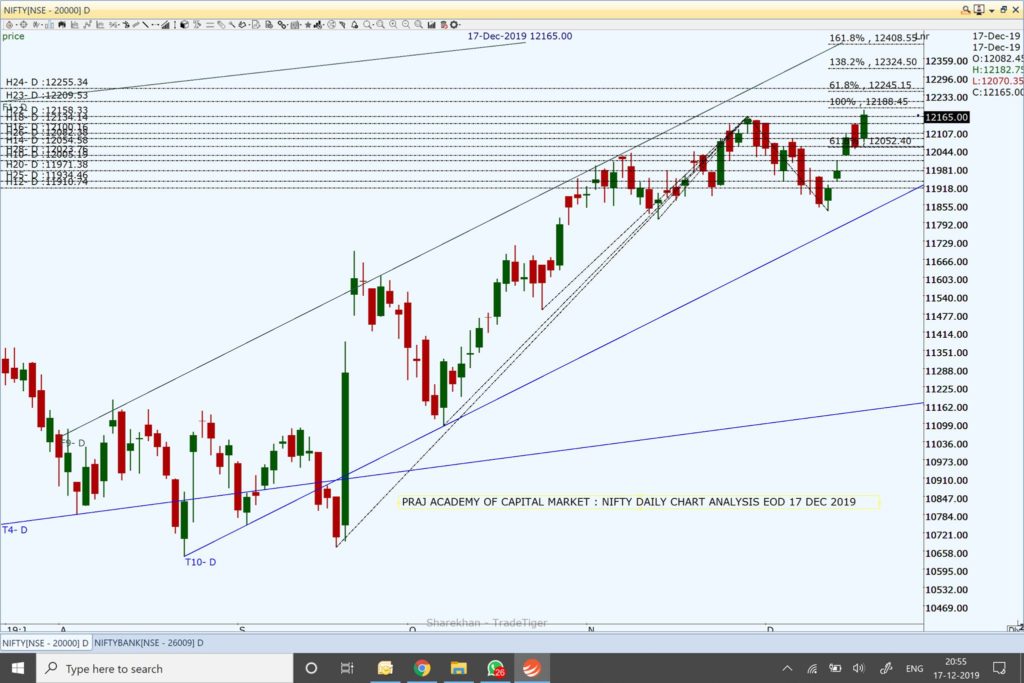Click the 61.8% , 12245.15 Fibonacci label

click(x=870, y=85)
